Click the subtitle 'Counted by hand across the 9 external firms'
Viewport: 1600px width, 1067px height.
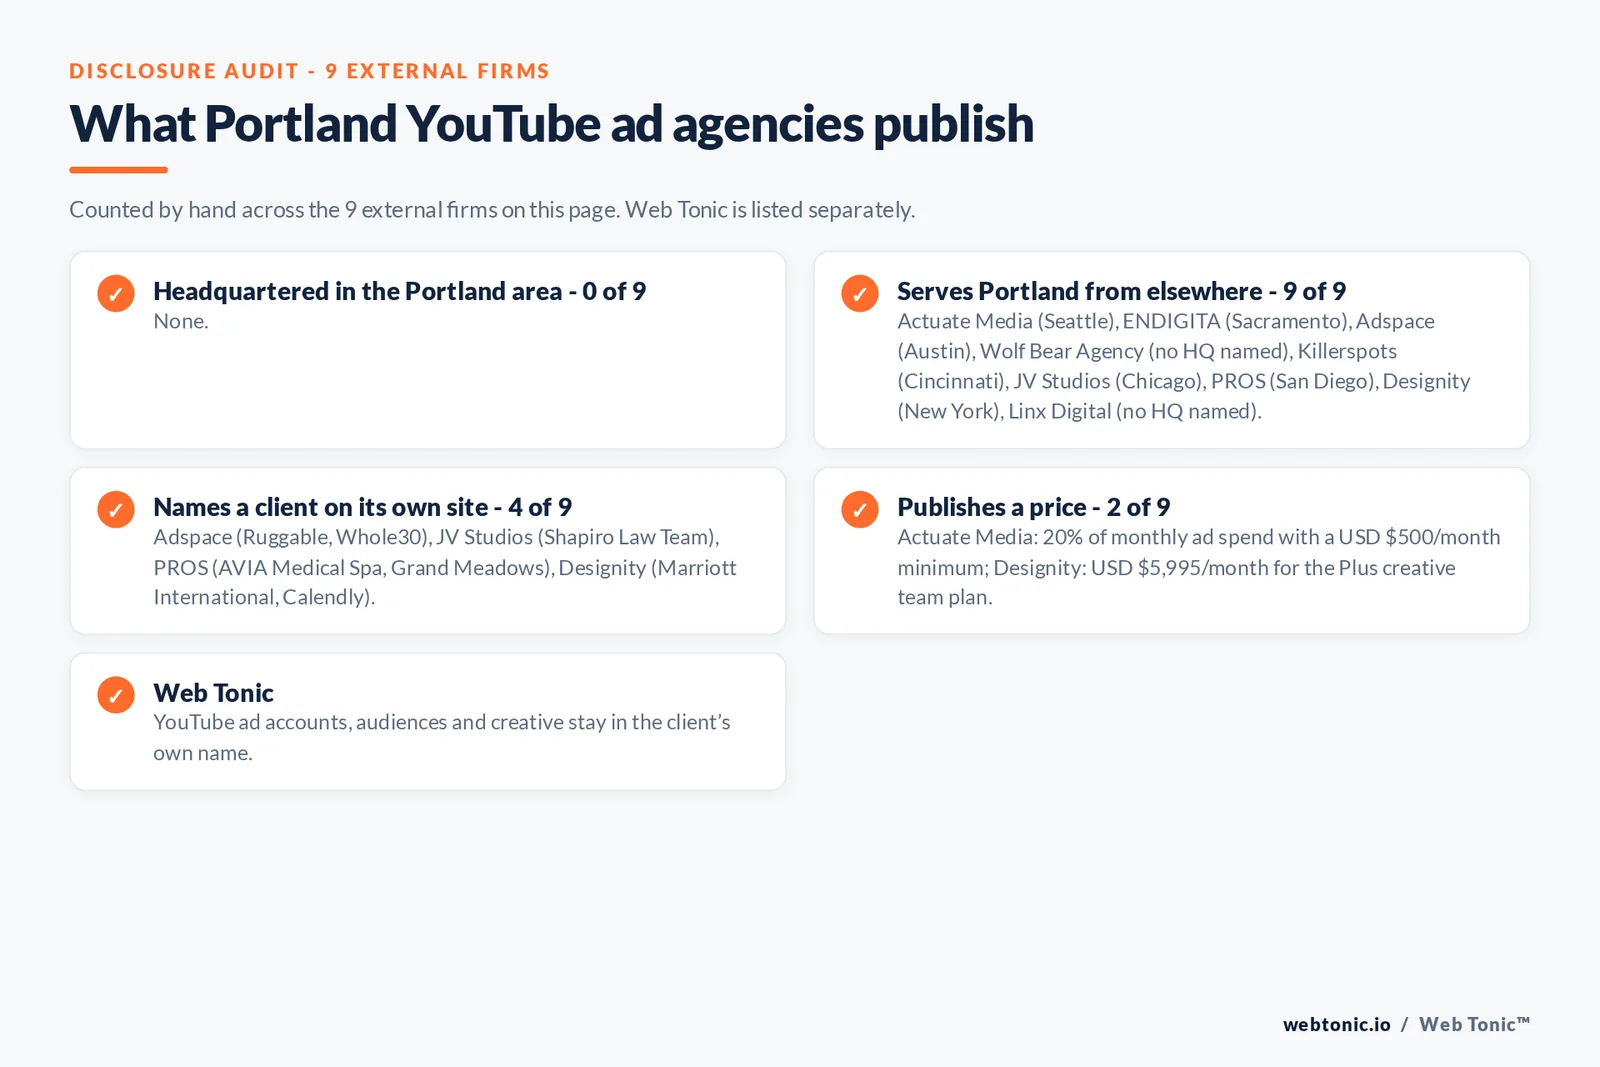point(492,210)
